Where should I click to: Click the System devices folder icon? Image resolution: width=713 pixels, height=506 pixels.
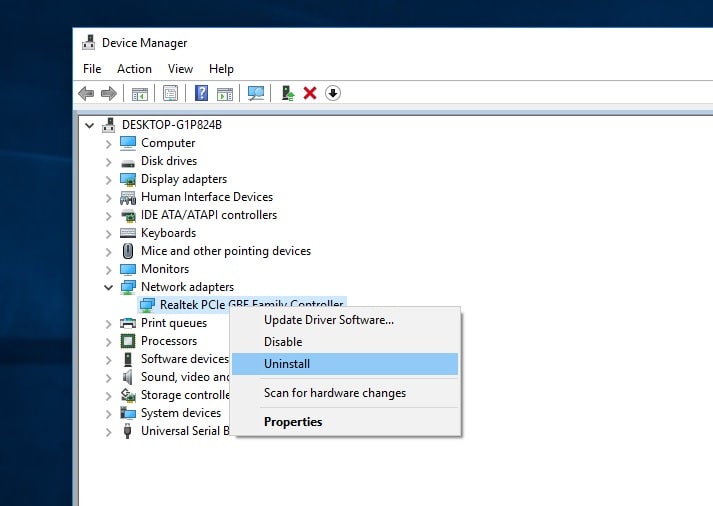[x=128, y=413]
